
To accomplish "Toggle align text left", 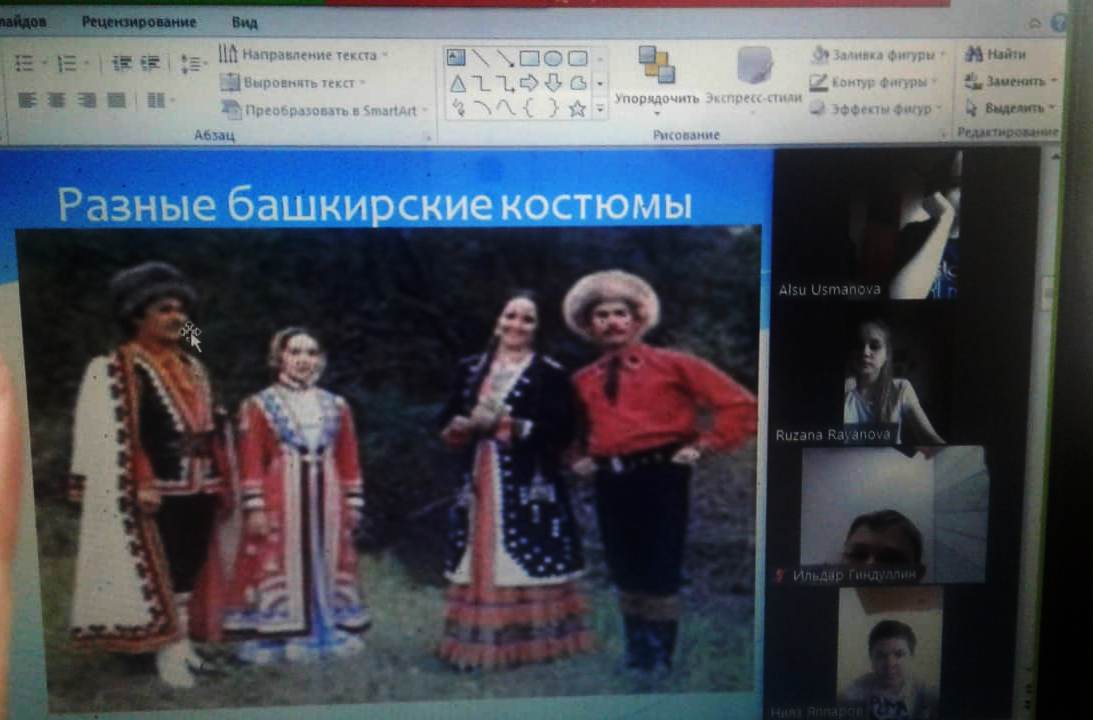I will point(27,100).
